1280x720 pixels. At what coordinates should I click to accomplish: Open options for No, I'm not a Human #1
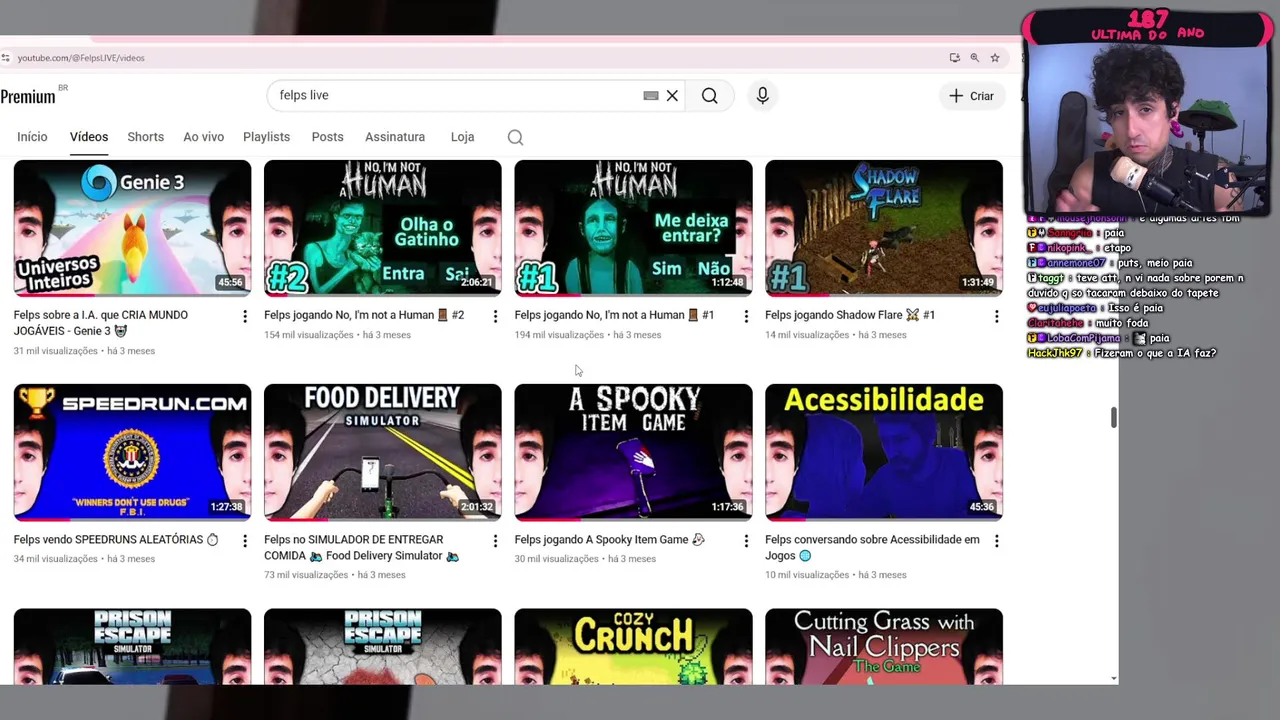pyautogui.click(x=745, y=317)
